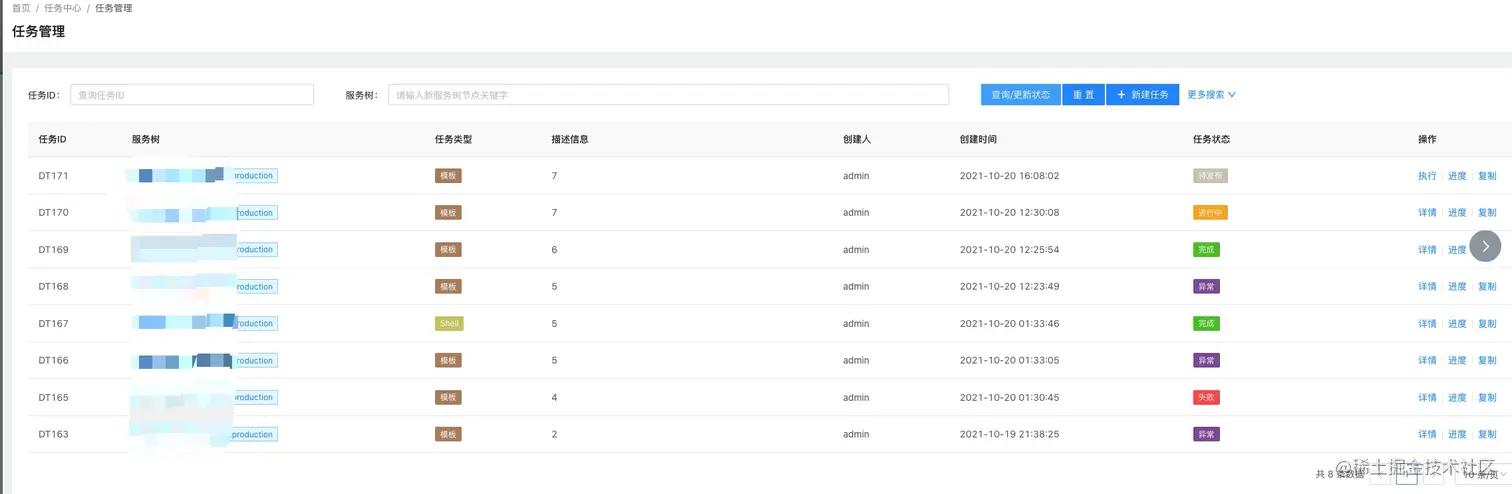Viewport: 1512px width, 494px height.
Task: Click the 异常 status tag for DT163
Action: pos(1206,435)
